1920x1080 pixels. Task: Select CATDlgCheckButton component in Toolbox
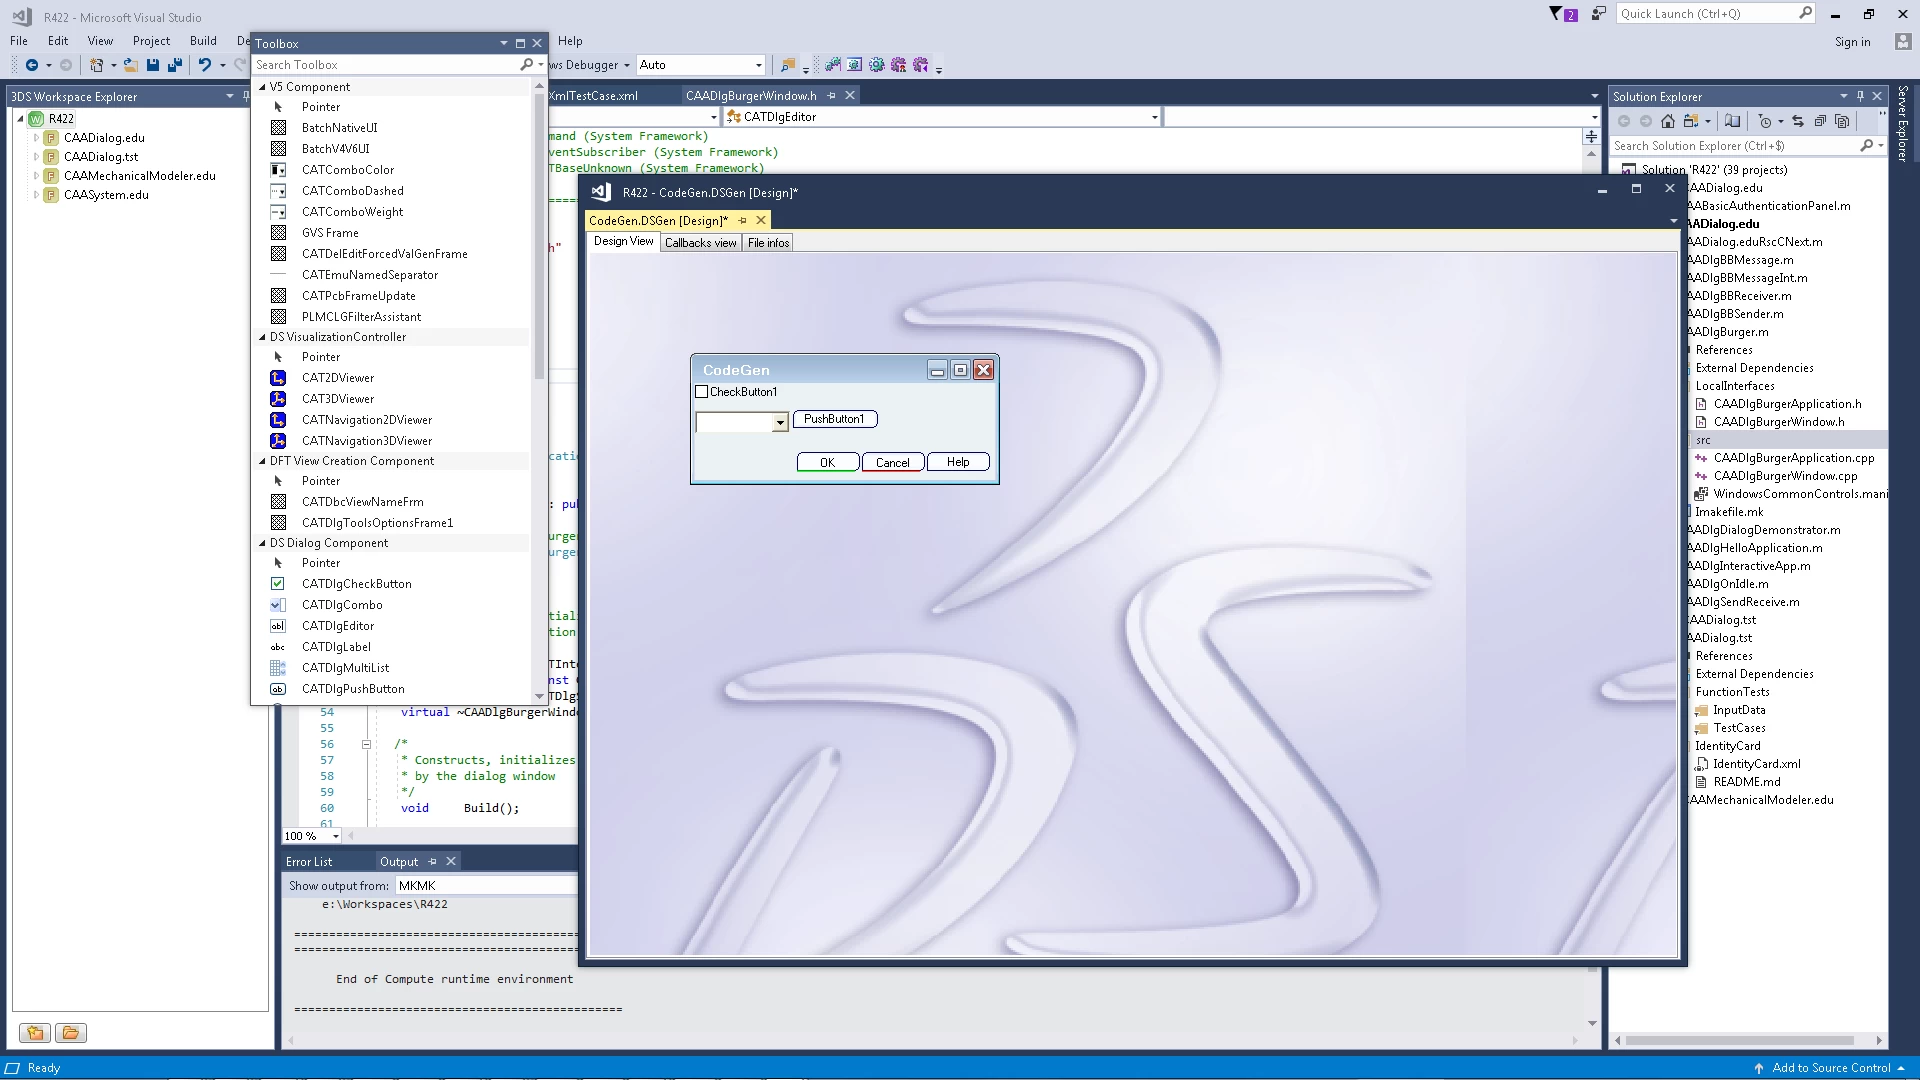[x=356, y=584]
